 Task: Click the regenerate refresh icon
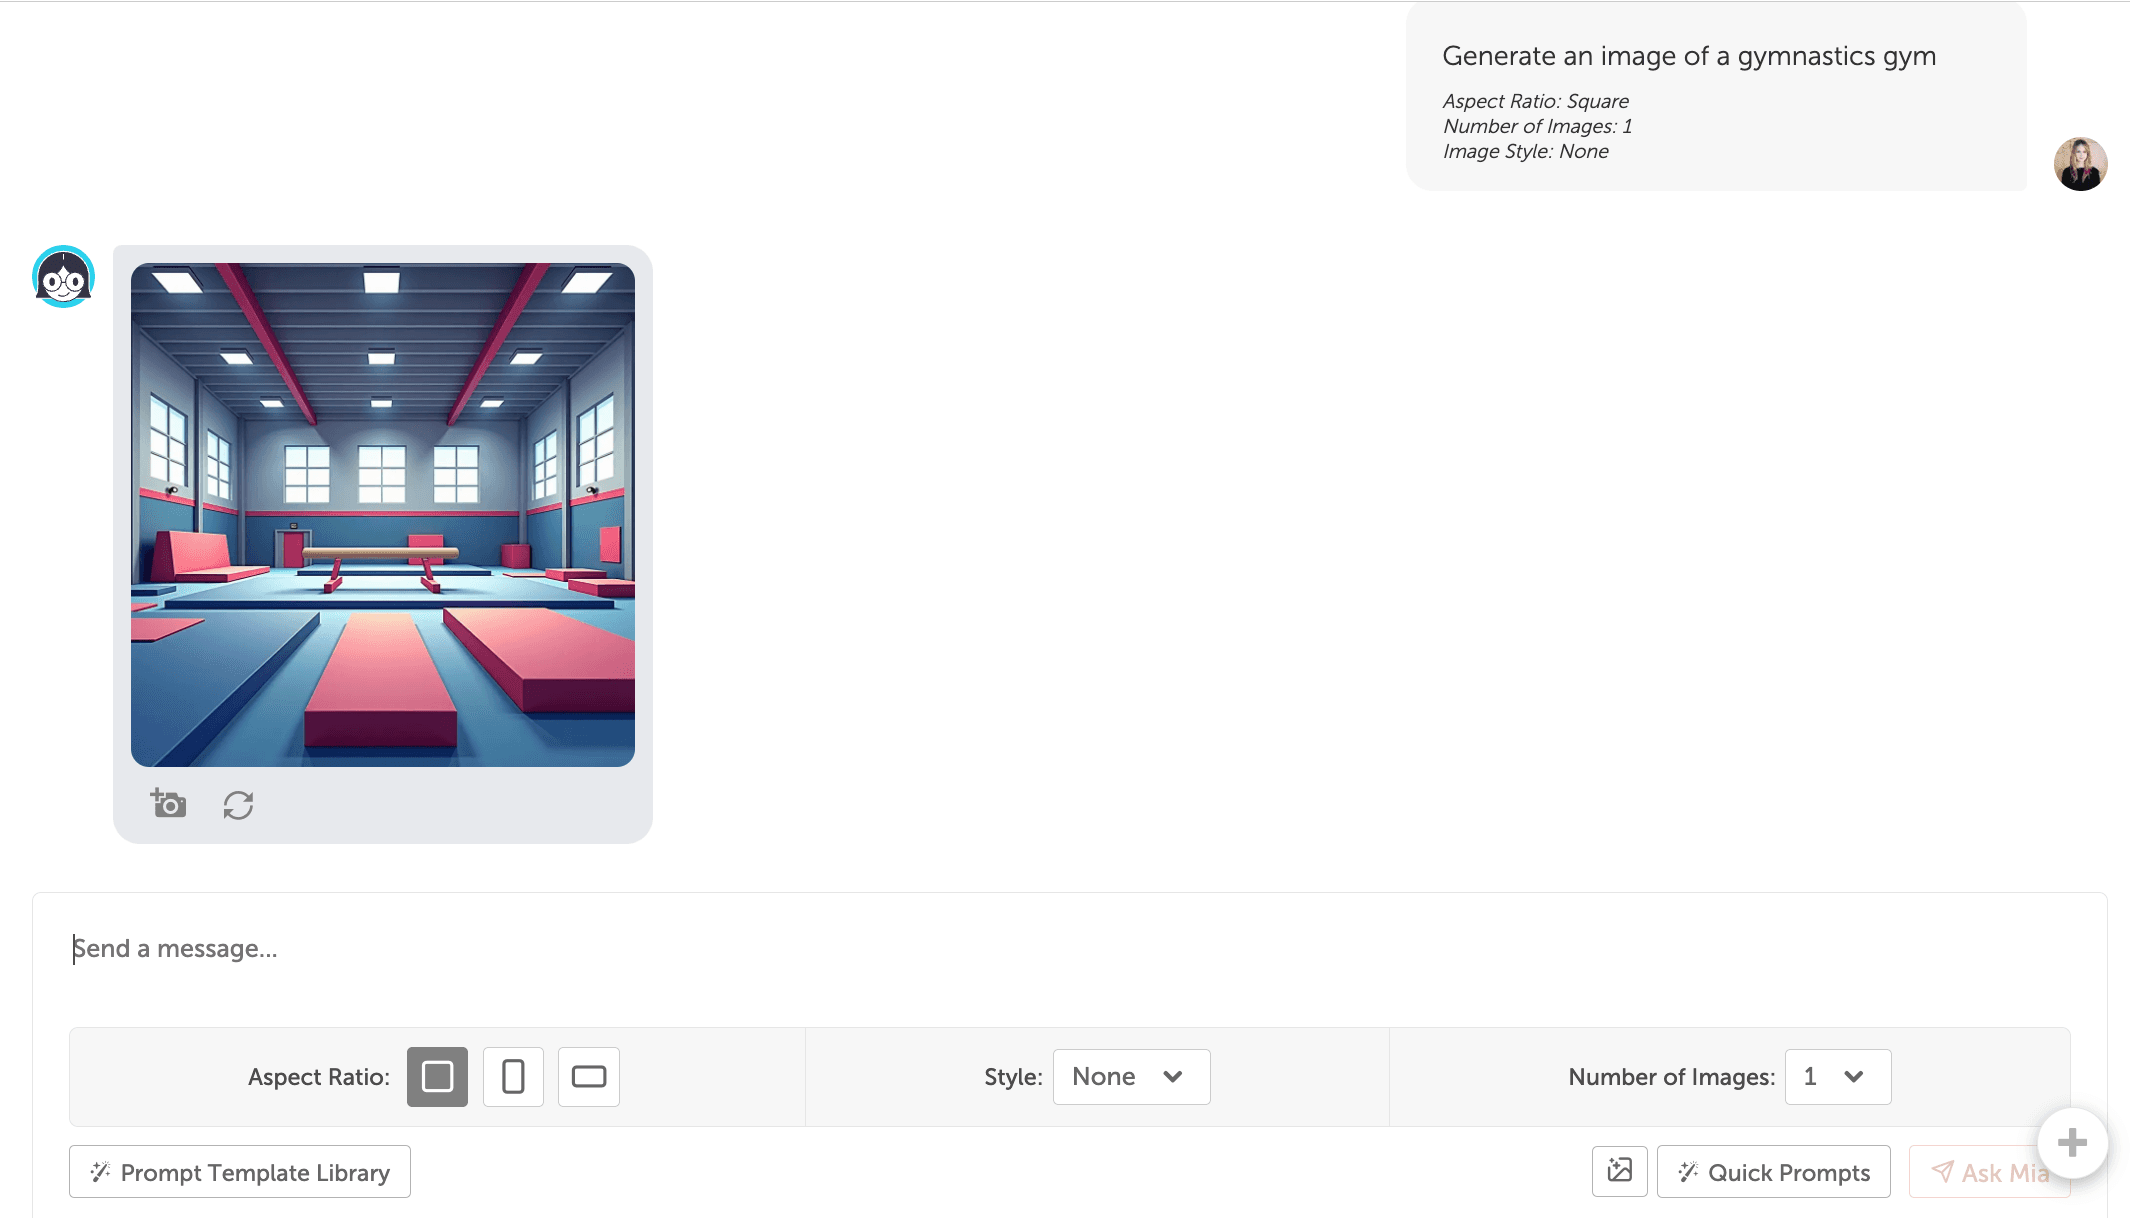(x=238, y=805)
